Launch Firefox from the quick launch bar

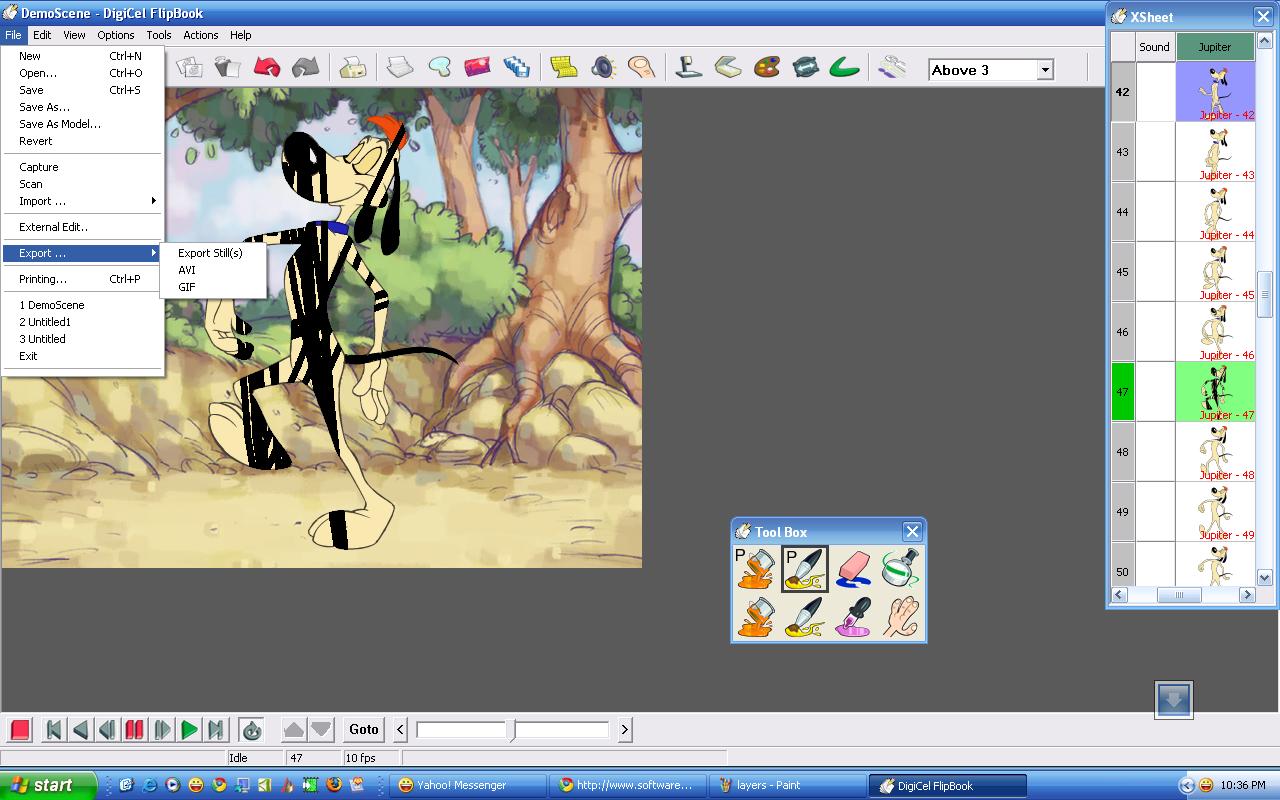334,785
